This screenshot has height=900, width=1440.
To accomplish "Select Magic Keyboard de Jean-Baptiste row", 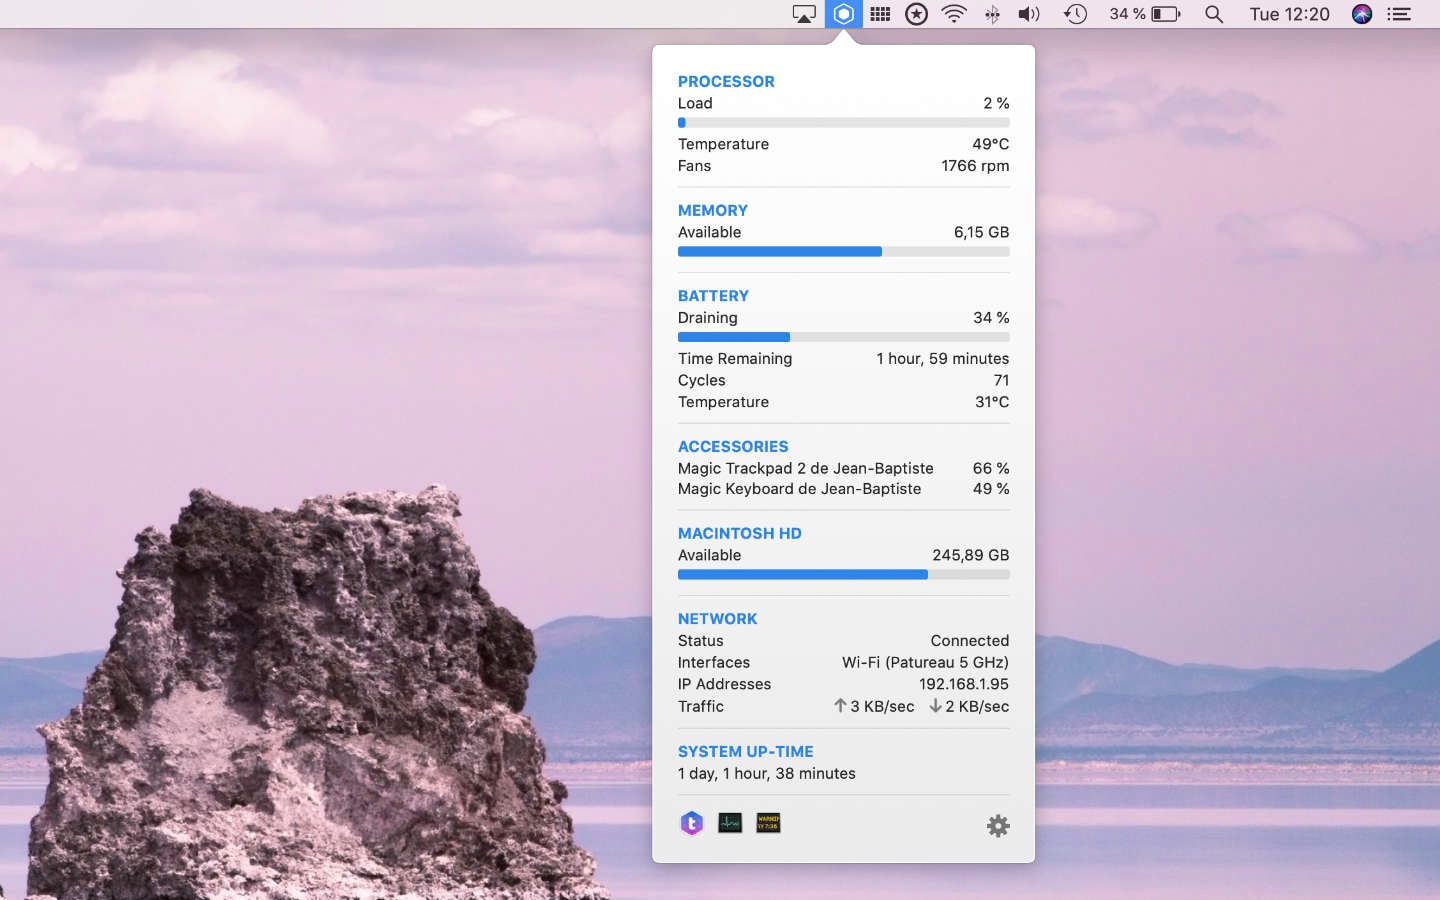I will pos(843,489).
